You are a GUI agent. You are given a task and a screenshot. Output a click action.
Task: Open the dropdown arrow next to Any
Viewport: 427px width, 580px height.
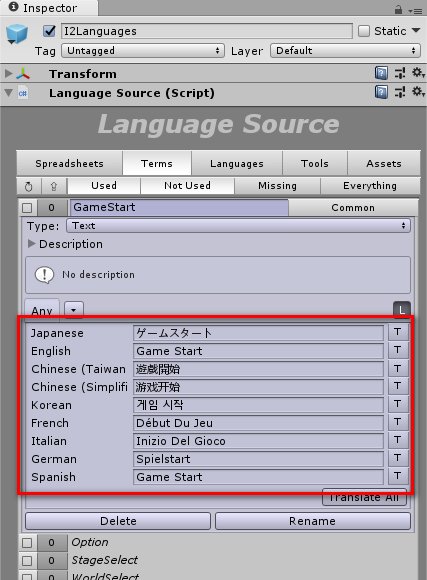pyautogui.click(x=74, y=310)
